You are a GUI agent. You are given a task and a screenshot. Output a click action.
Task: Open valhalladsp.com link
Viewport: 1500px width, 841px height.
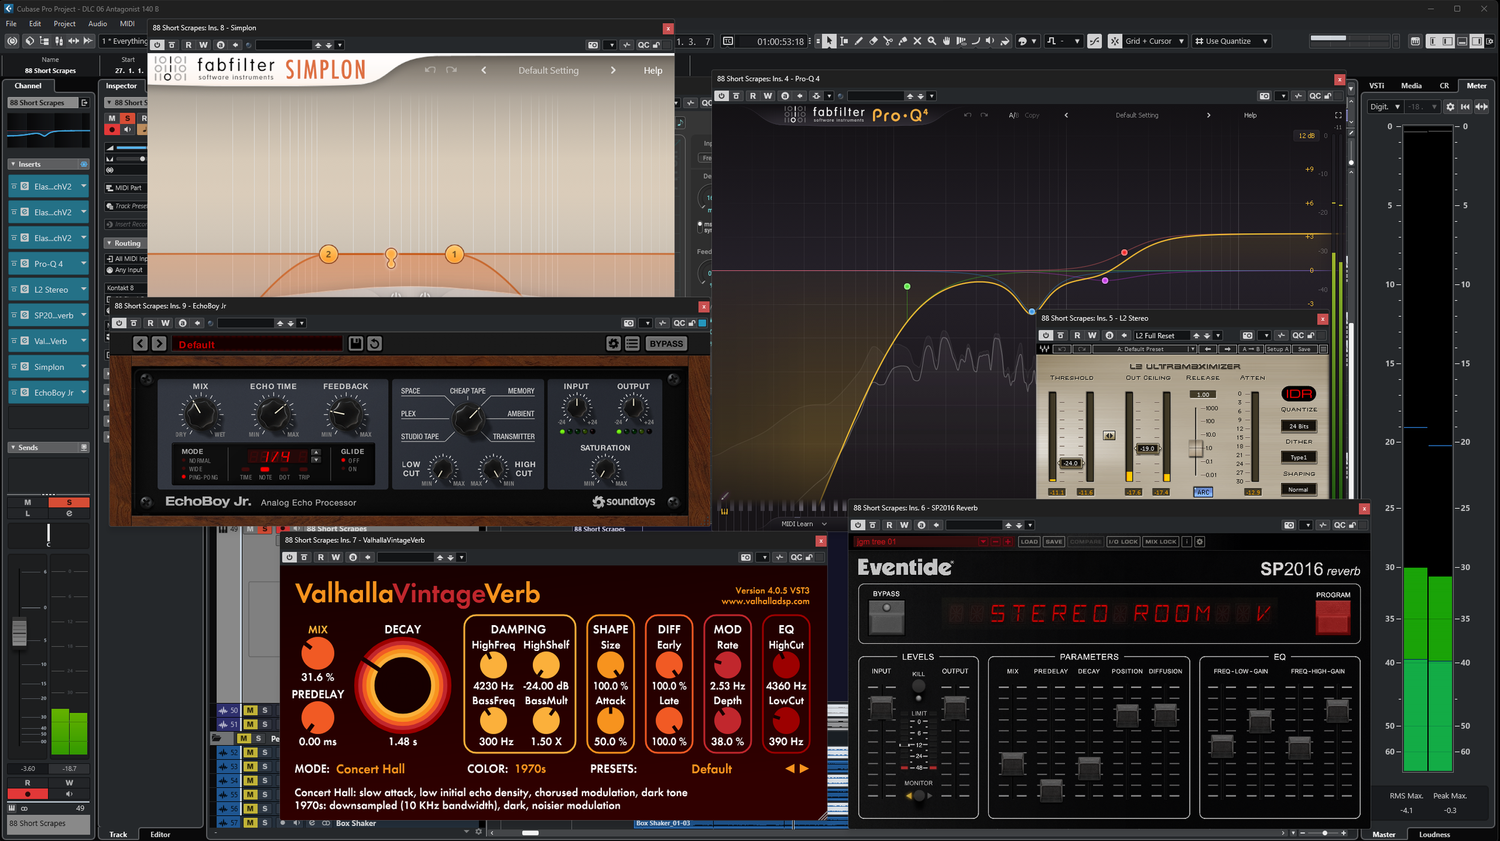point(765,601)
